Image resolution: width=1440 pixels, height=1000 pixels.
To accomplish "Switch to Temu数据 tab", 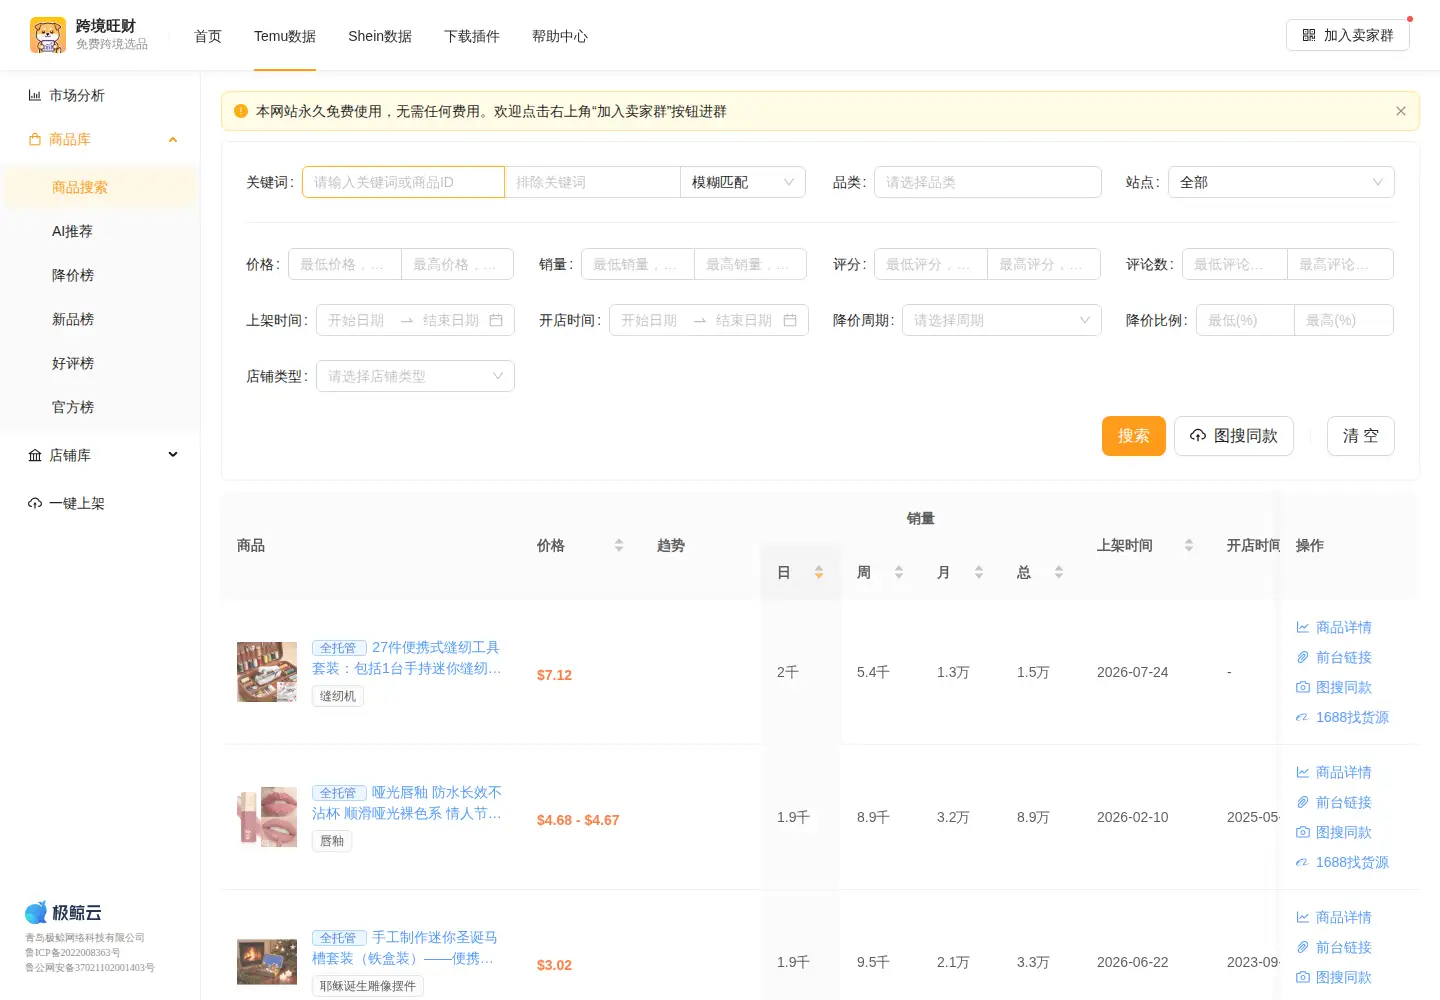I will coord(285,36).
